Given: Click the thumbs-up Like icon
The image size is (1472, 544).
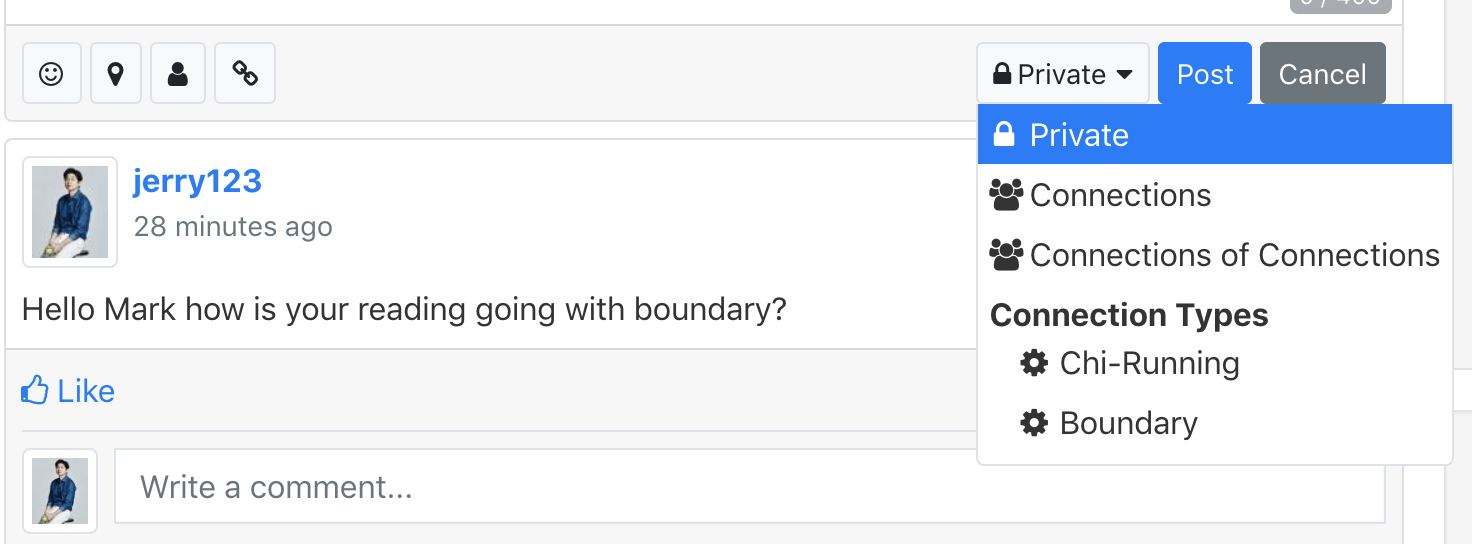Looking at the screenshot, I should pyautogui.click(x=35, y=390).
